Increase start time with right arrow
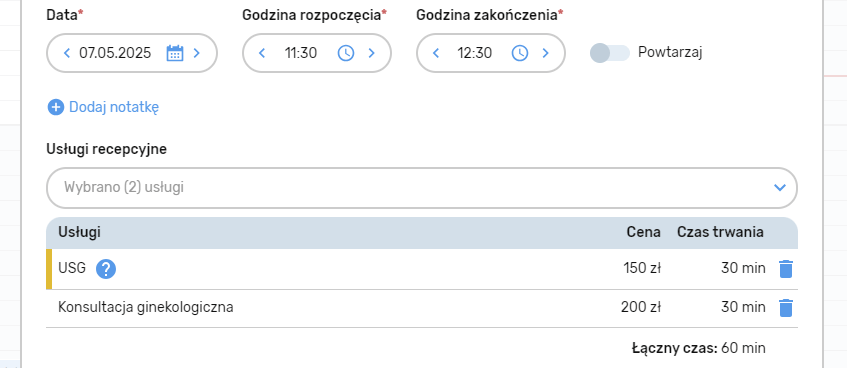The height and width of the screenshot is (368, 847). (x=372, y=53)
